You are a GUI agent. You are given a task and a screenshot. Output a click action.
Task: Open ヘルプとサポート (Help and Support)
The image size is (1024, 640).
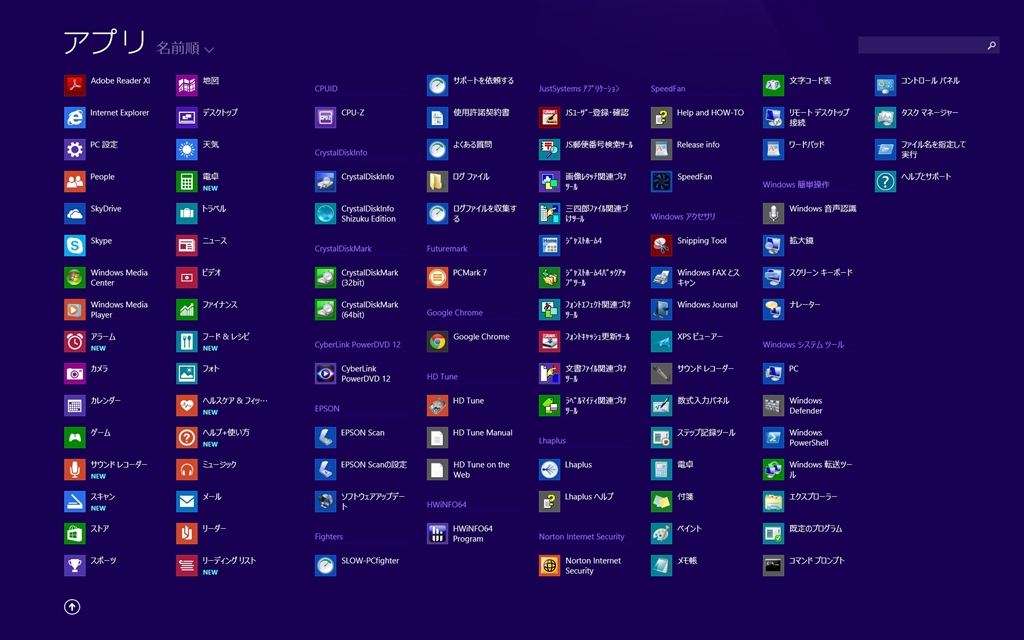tap(913, 182)
